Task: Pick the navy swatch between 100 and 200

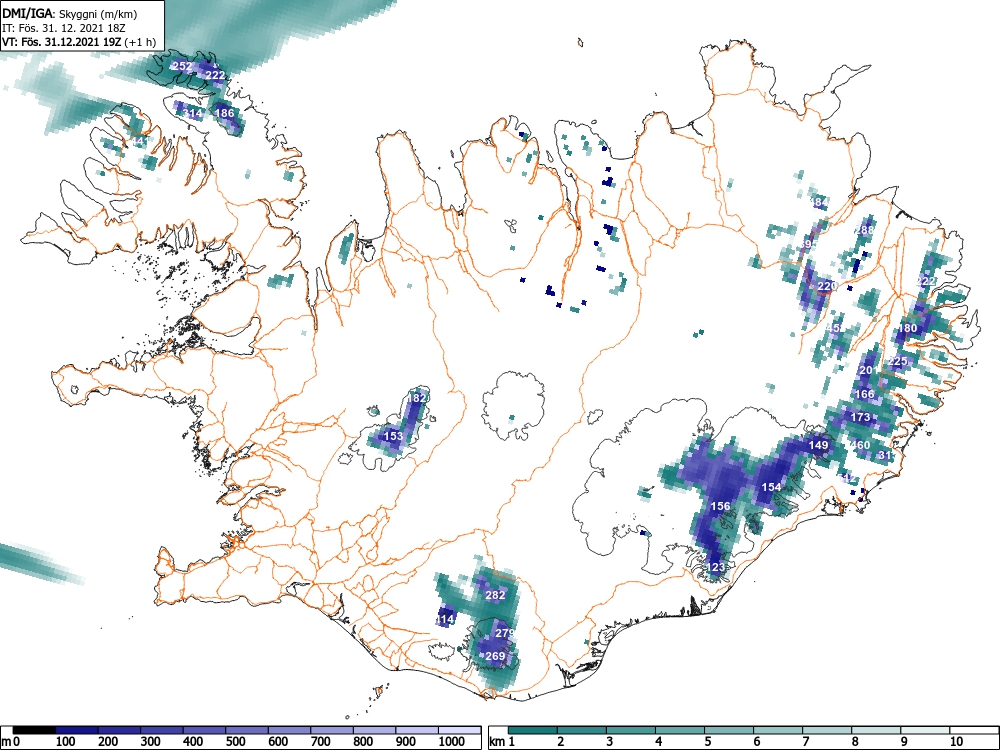Action: 77,730
